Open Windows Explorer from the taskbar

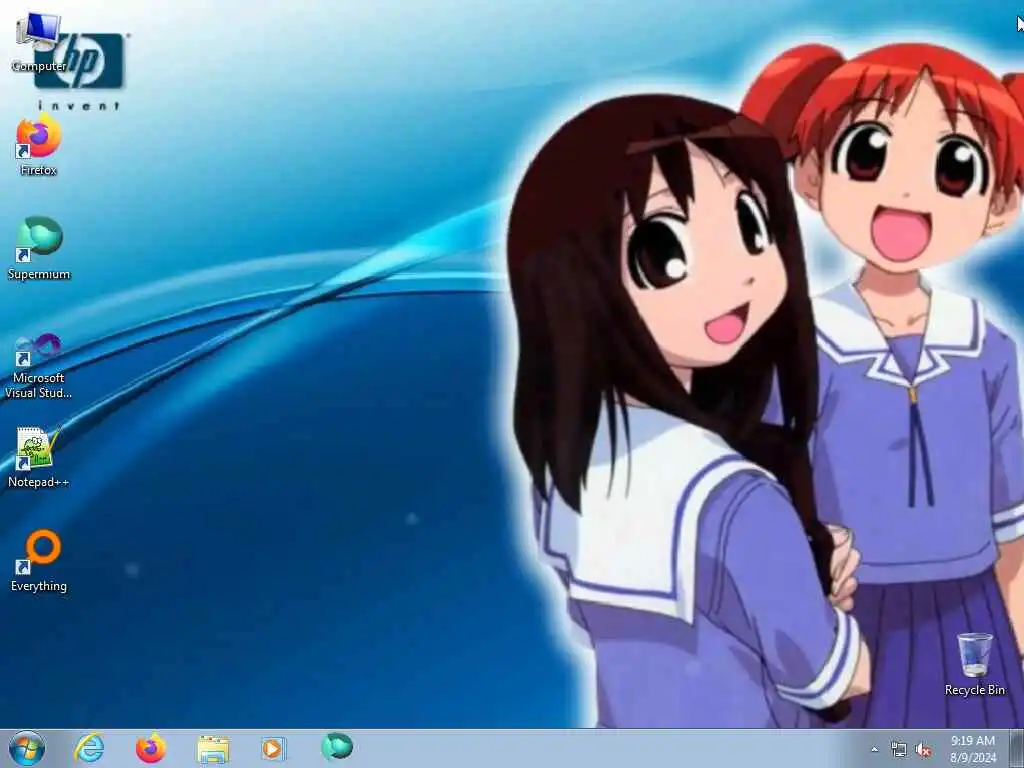(x=213, y=749)
